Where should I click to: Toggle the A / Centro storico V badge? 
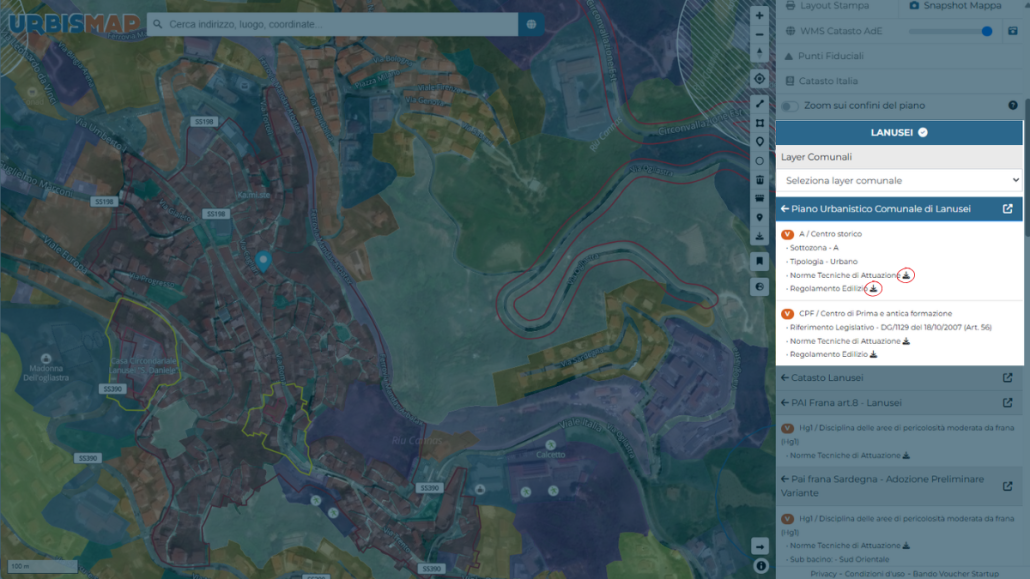787,234
